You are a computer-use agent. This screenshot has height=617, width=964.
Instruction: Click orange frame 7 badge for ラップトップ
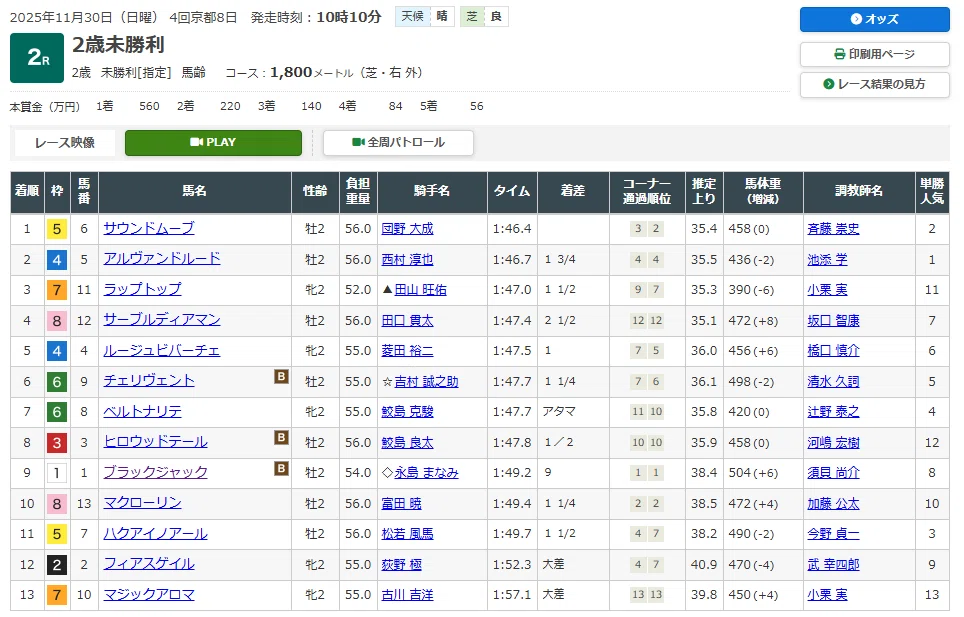[57, 290]
